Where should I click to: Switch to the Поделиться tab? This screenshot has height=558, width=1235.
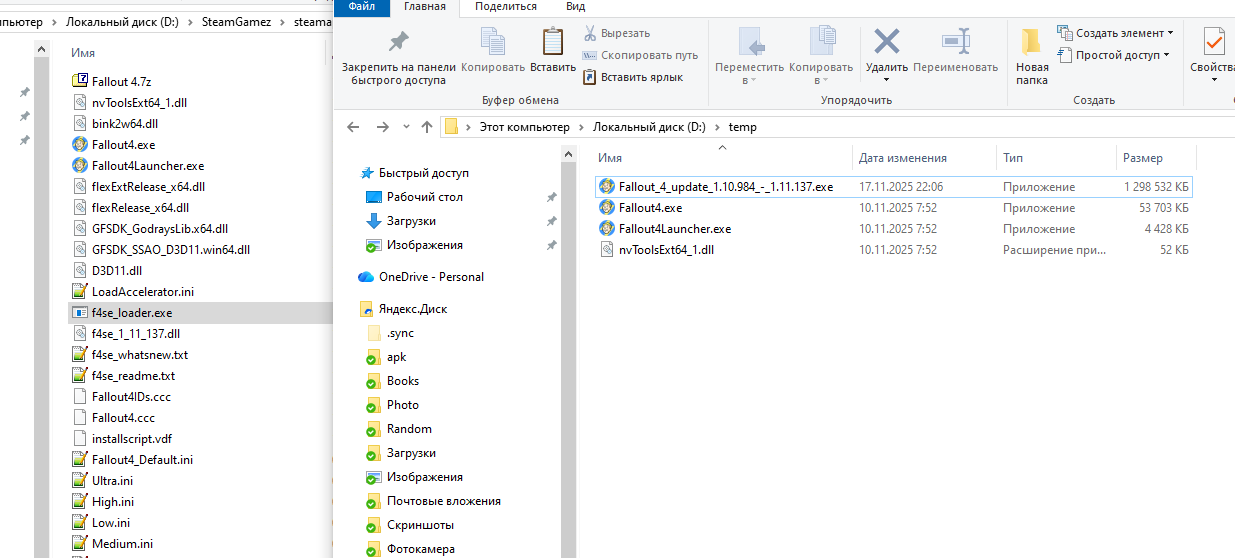point(505,6)
